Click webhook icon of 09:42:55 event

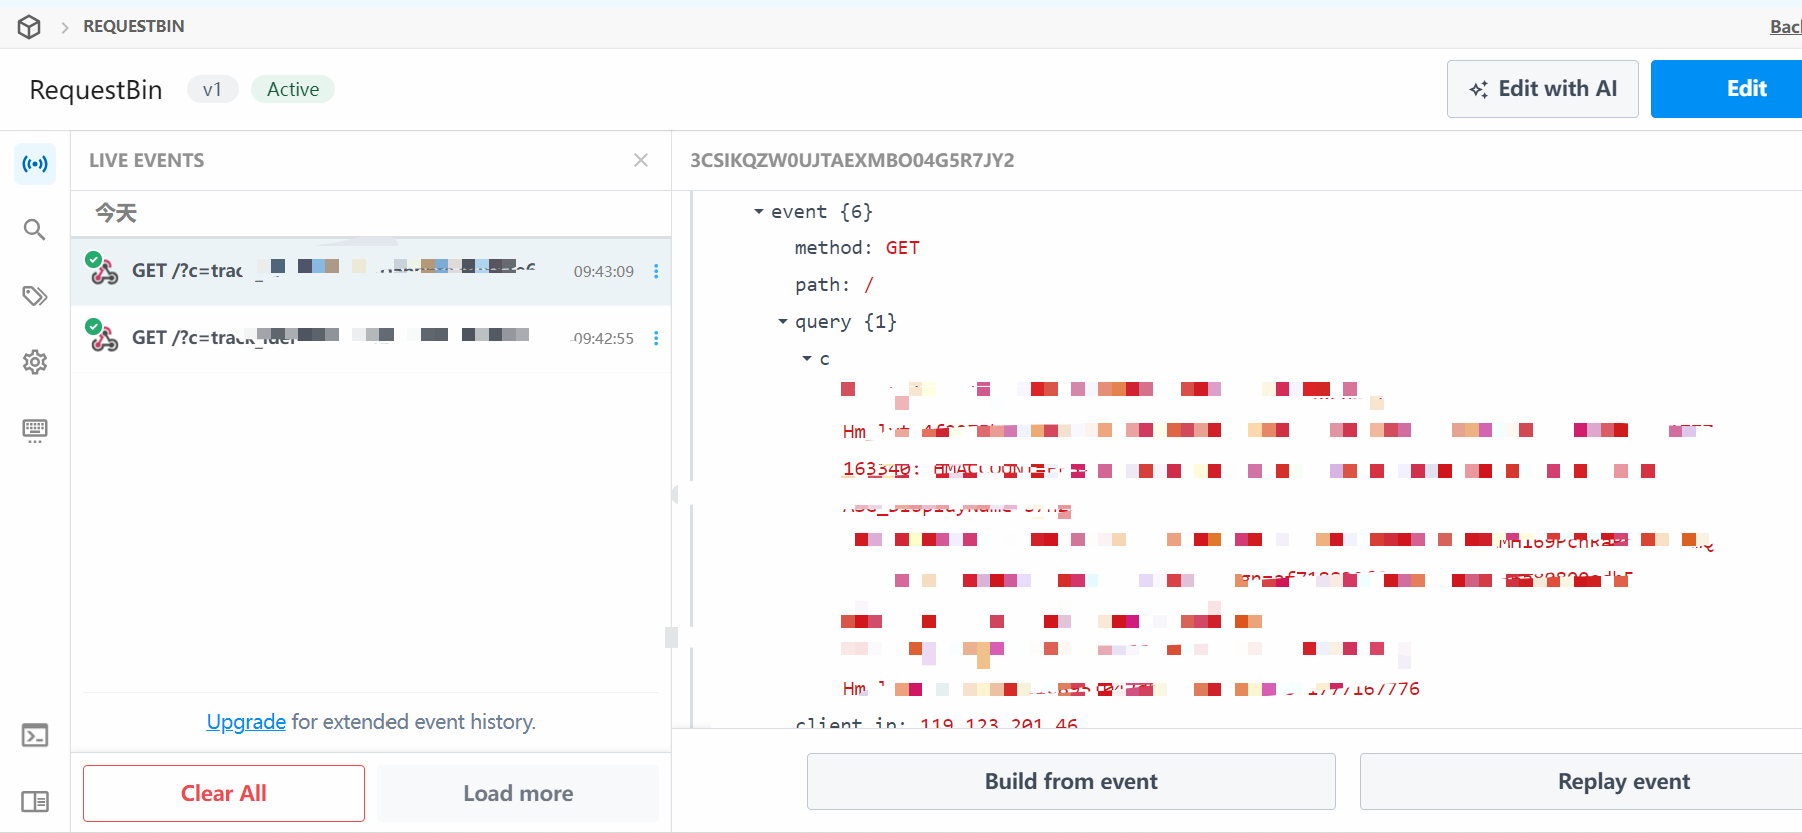(x=103, y=337)
